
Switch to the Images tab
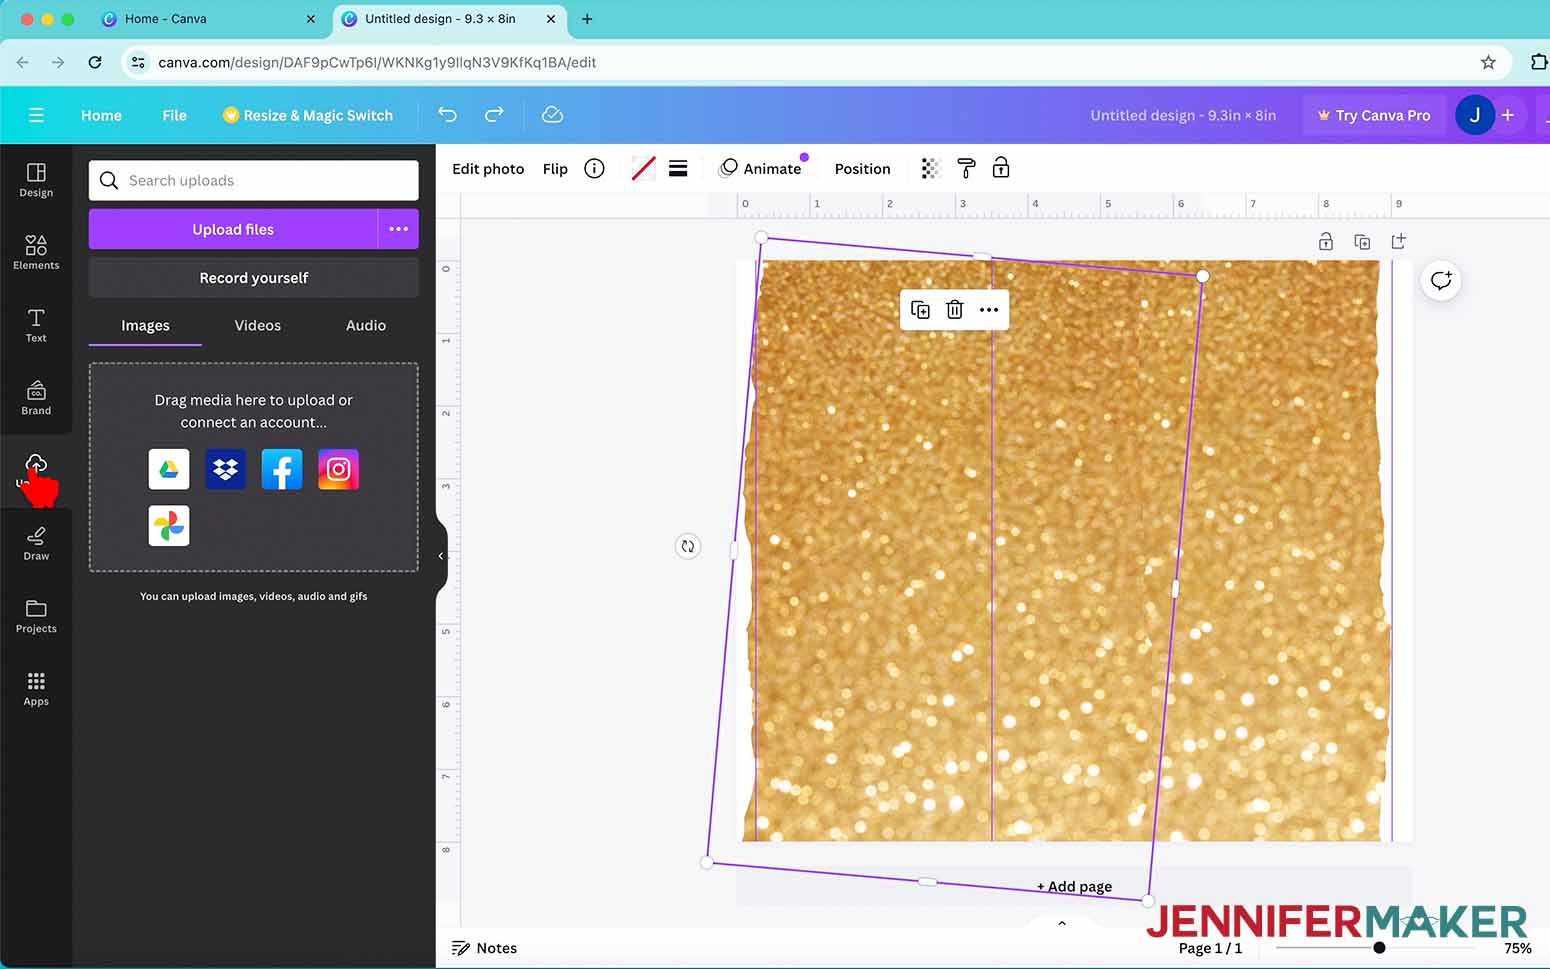click(x=145, y=326)
